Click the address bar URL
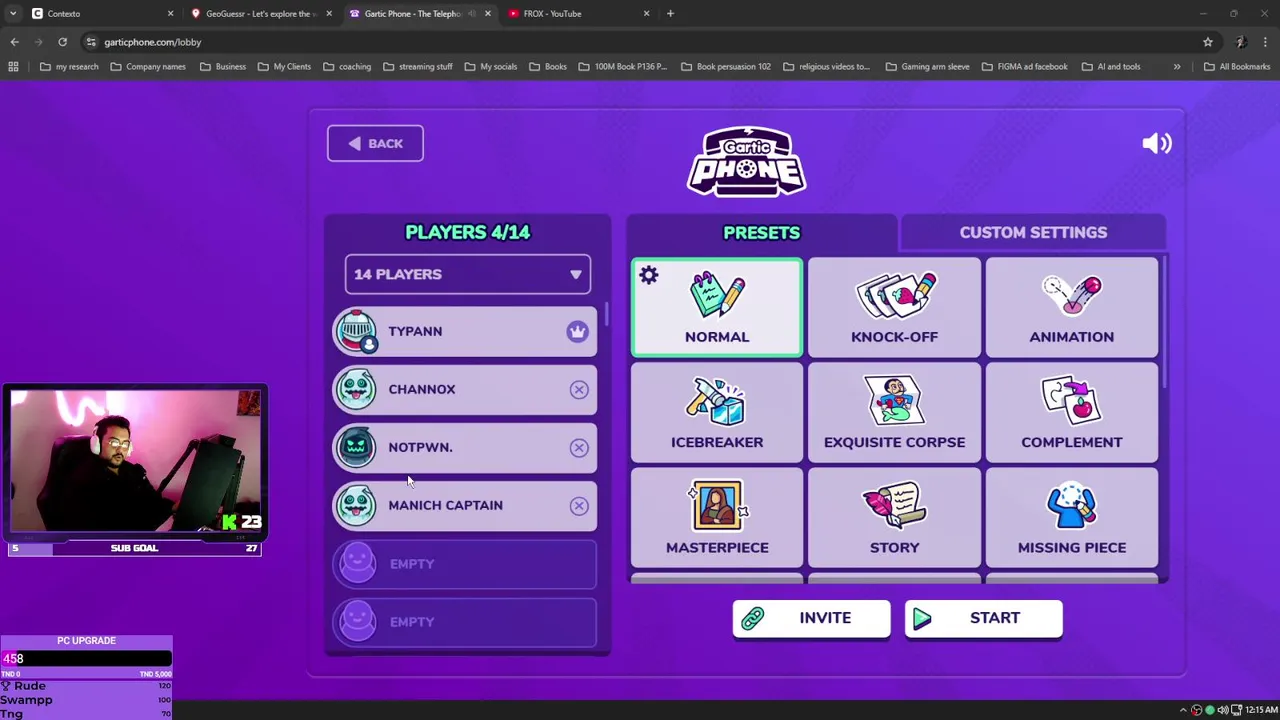The height and width of the screenshot is (720, 1280). [152, 42]
